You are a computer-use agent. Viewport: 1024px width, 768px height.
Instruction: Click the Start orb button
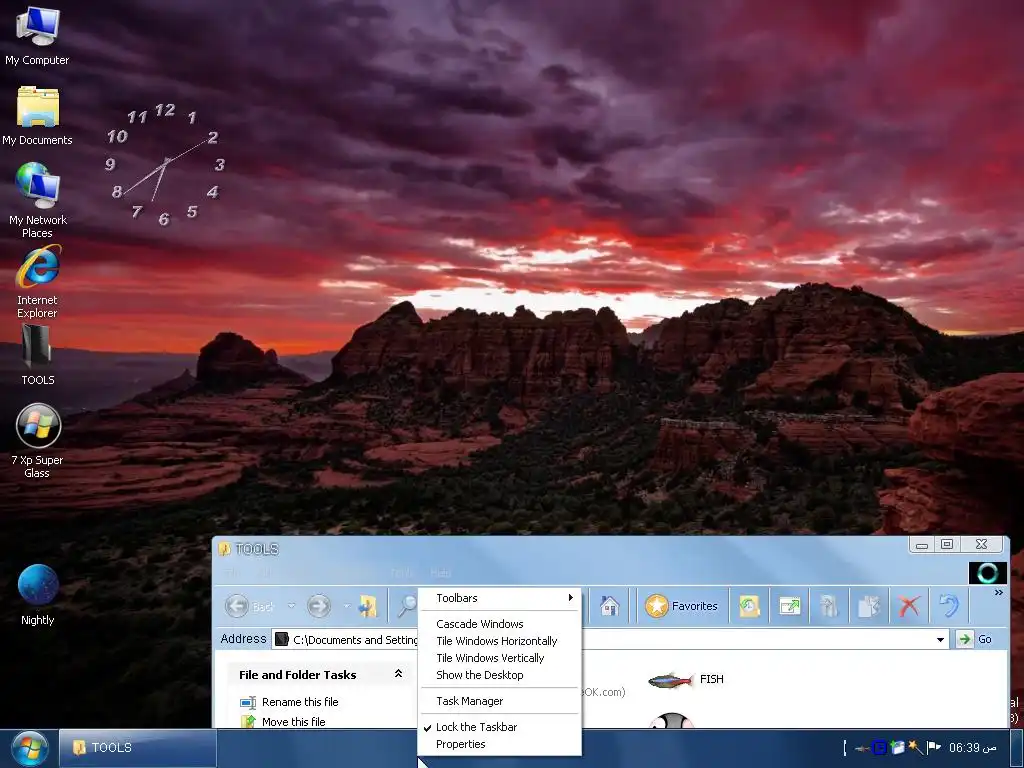pos(29,748)
